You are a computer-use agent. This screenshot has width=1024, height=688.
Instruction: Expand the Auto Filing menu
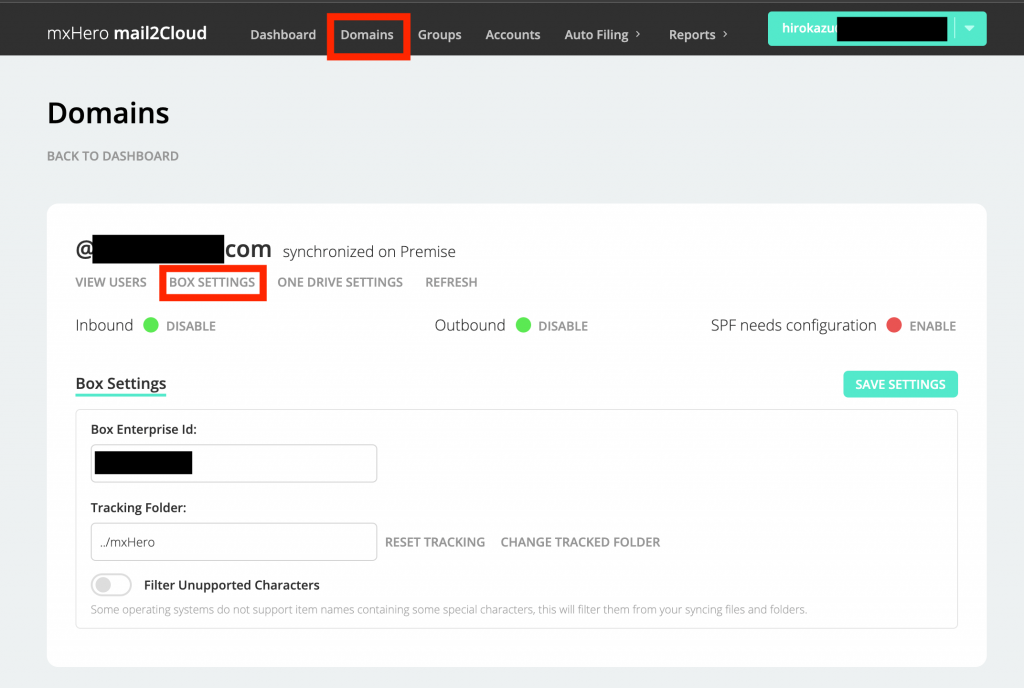pos(602,35)
